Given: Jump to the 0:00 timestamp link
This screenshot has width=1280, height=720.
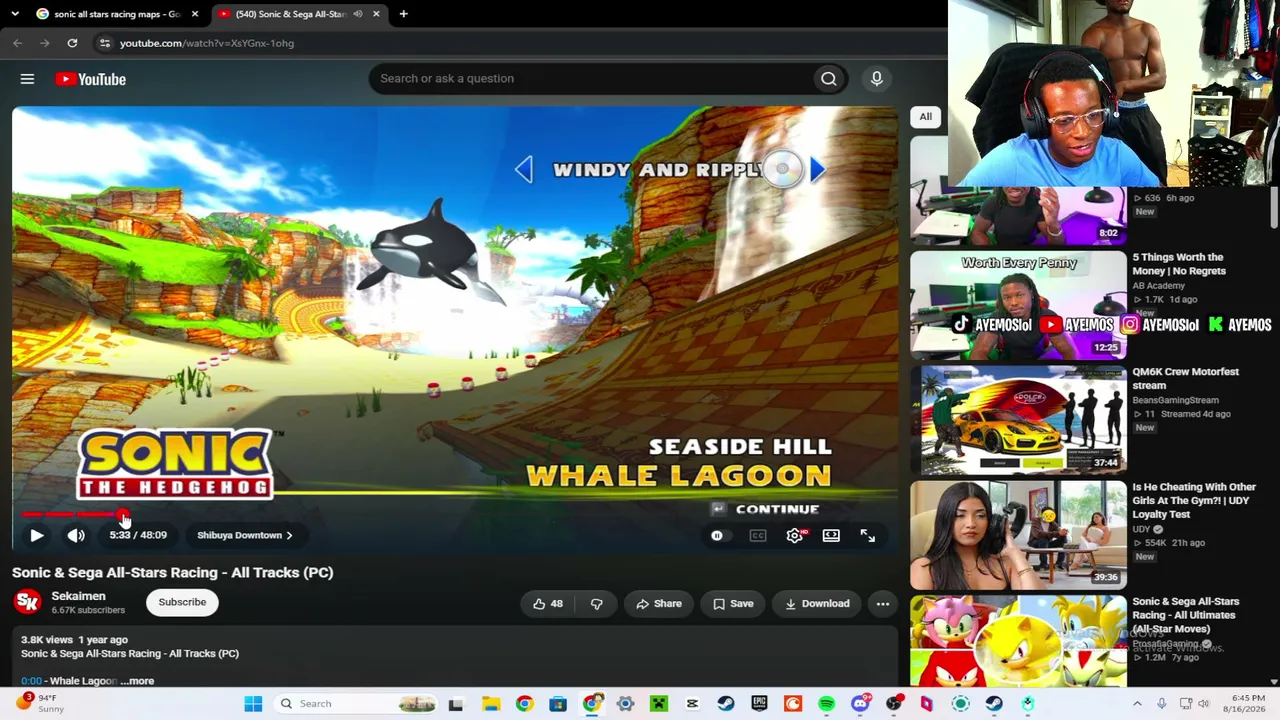Looking at the screenshot, I should [32, 681].
